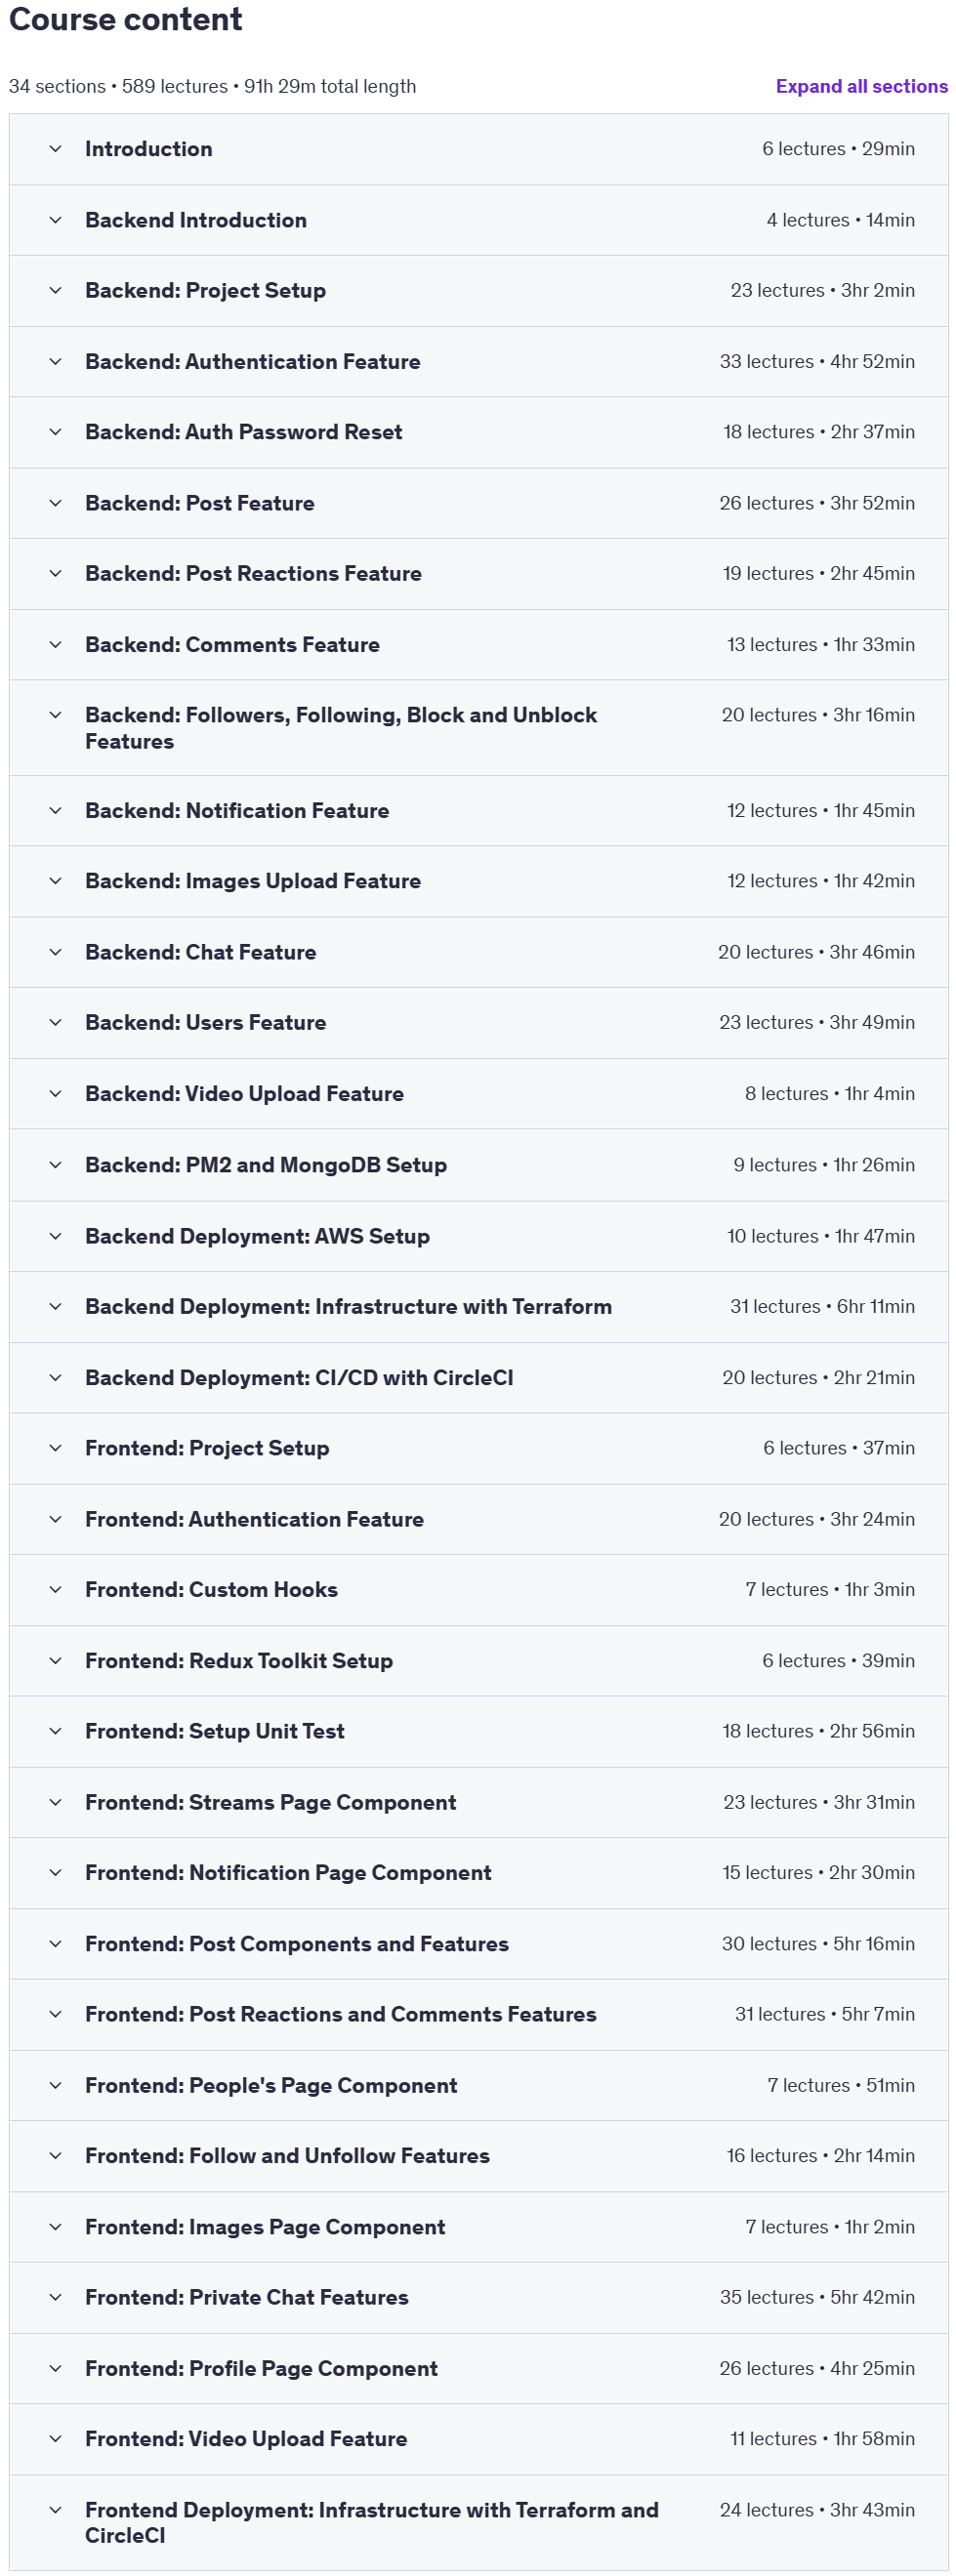956x2576 pixels.
Task: Expand Frontend: Project Setup chevron
Action: click(56, 1448)
